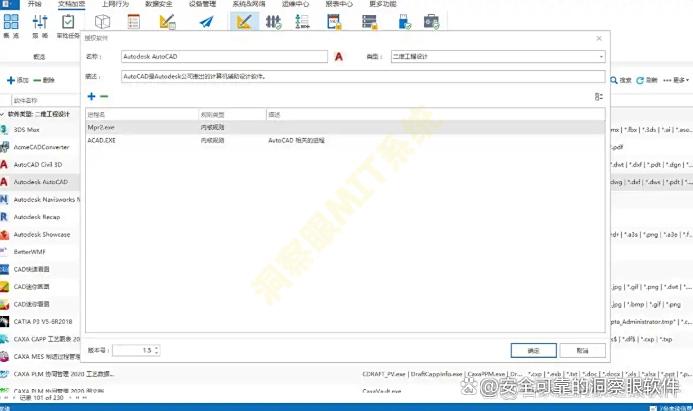Image resolution: width=693 pixels, height=411 pixels.
Task: Click the server with lock icon
Action: tap(369, 22)
